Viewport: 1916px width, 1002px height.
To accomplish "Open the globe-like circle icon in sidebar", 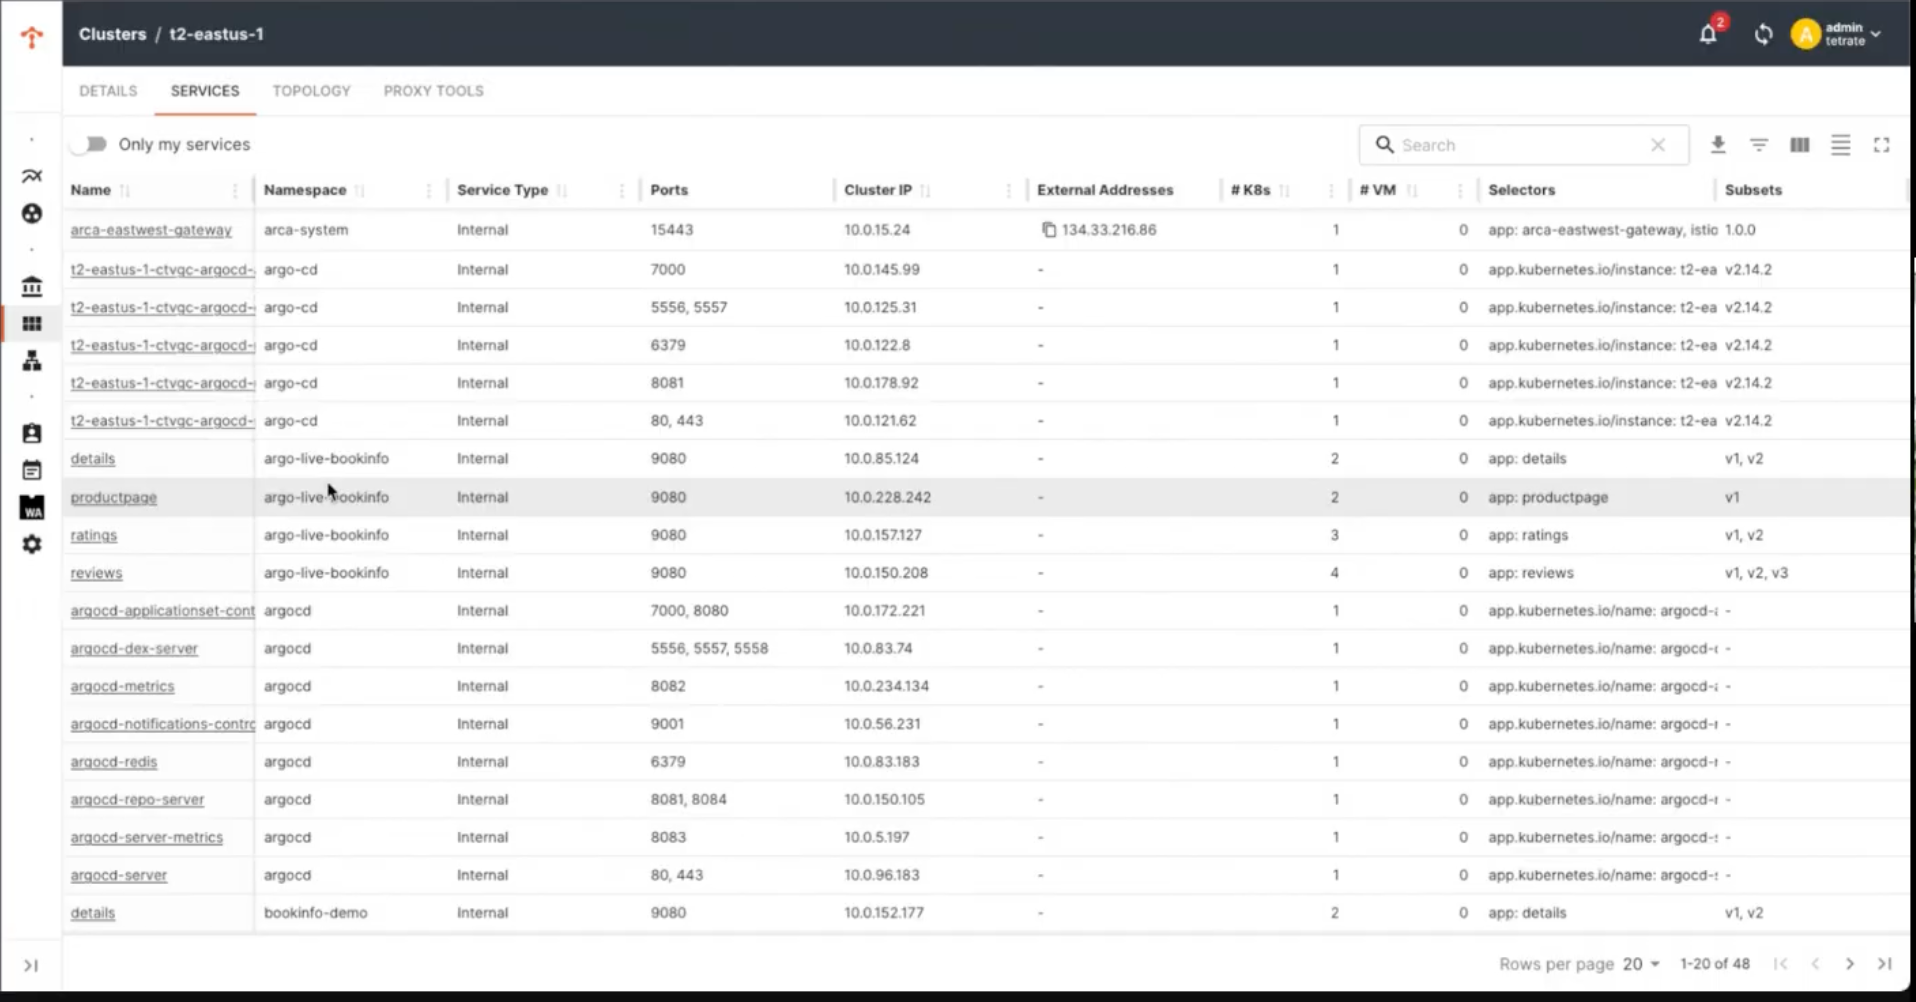I will point(32,213).
